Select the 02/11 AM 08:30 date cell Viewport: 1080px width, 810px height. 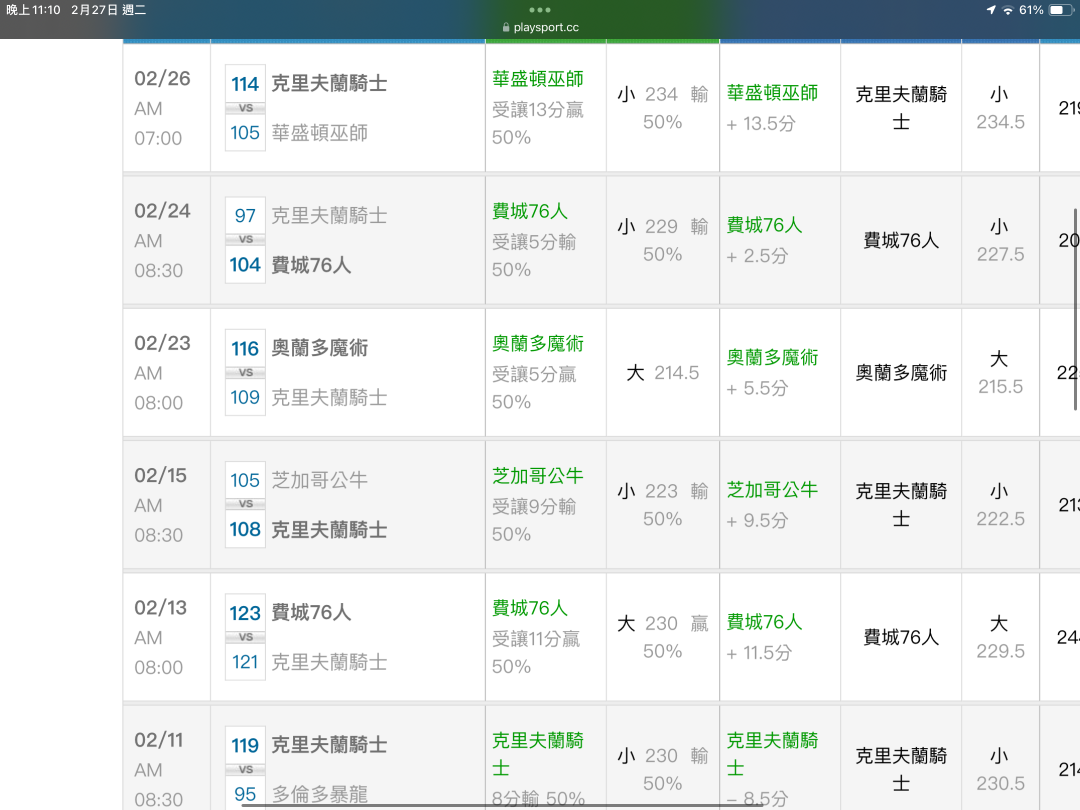tap(167, 758)
